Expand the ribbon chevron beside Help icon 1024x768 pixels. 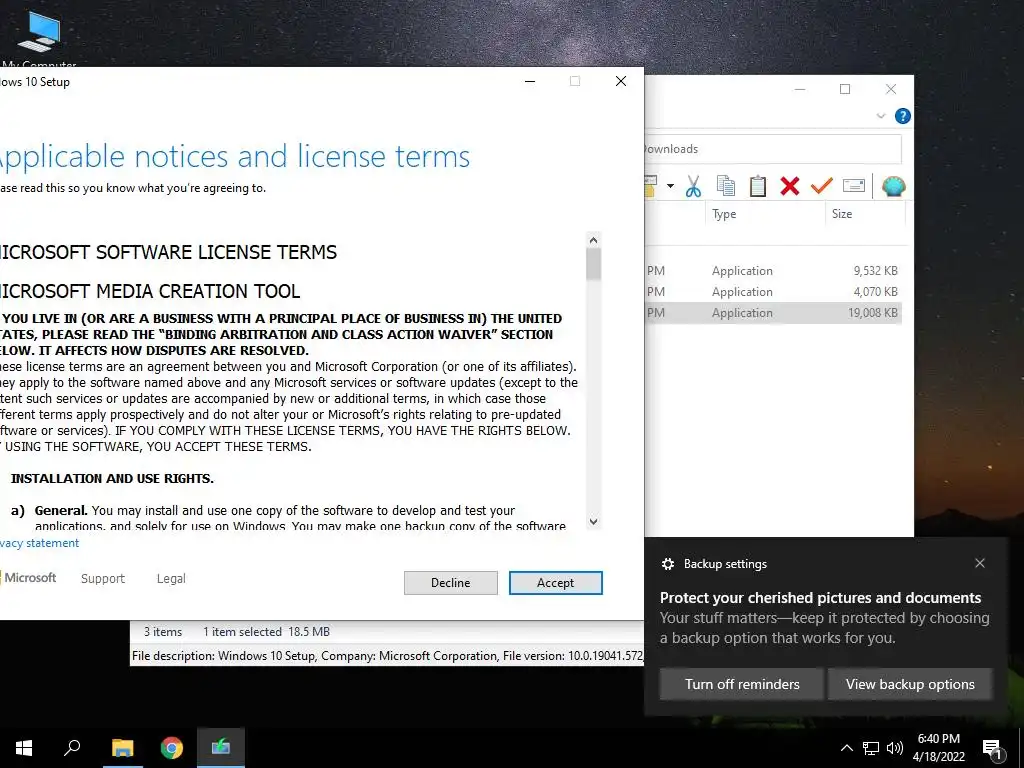(x=880, y=116)
